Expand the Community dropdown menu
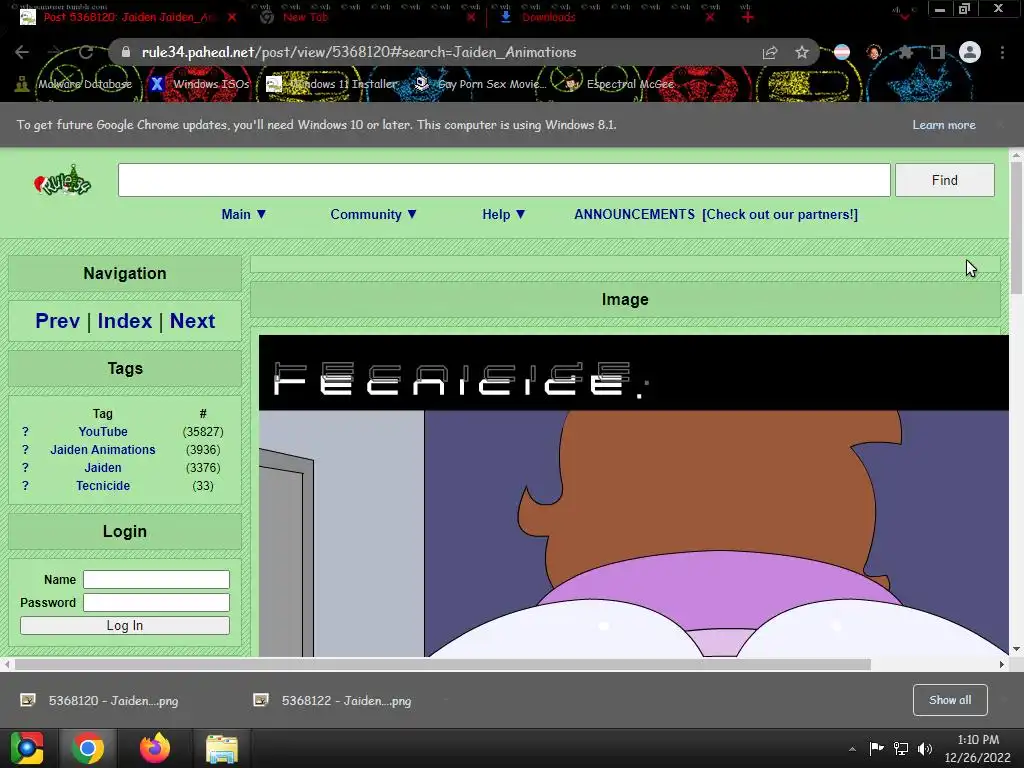This screenshot has height=768, width=1024. pos(374,214)
